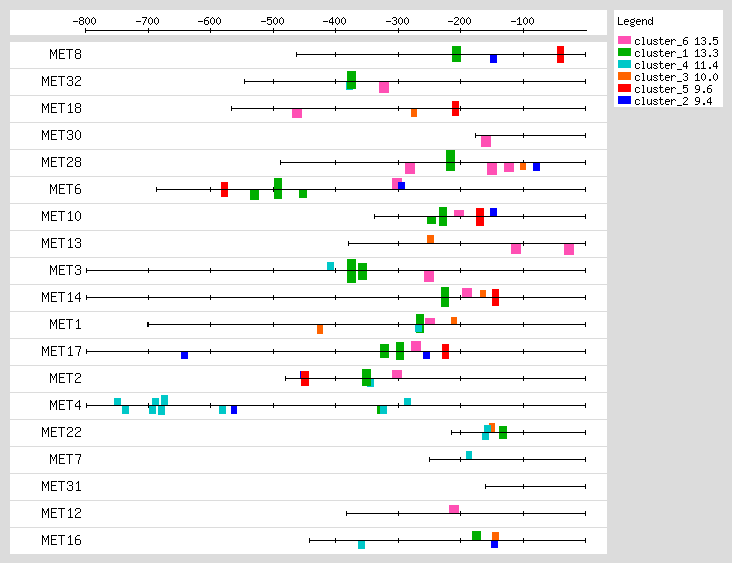Click the blue marker in the MET28 row
732x563 pixels.
536,167
